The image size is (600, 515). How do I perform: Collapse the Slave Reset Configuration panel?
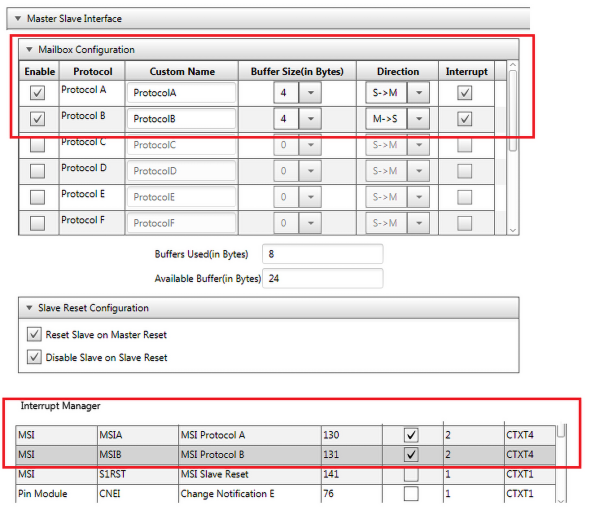[x=30, y=308]
